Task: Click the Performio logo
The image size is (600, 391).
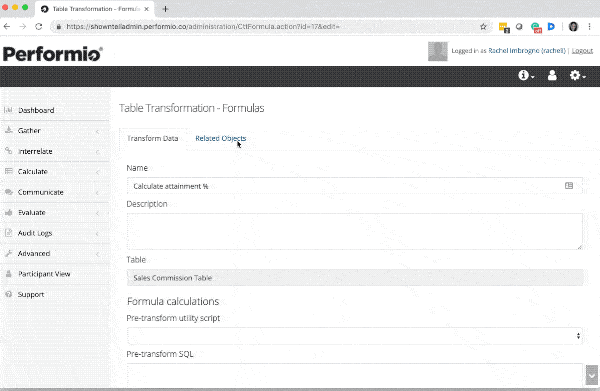Action: [53, 54]
